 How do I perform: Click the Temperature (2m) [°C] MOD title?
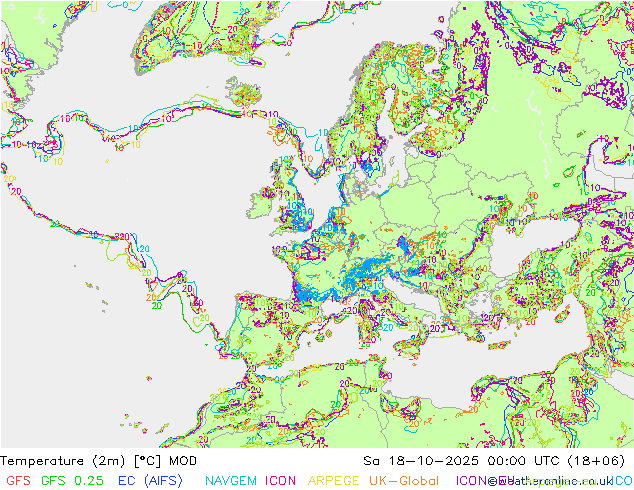click(99, 461)
